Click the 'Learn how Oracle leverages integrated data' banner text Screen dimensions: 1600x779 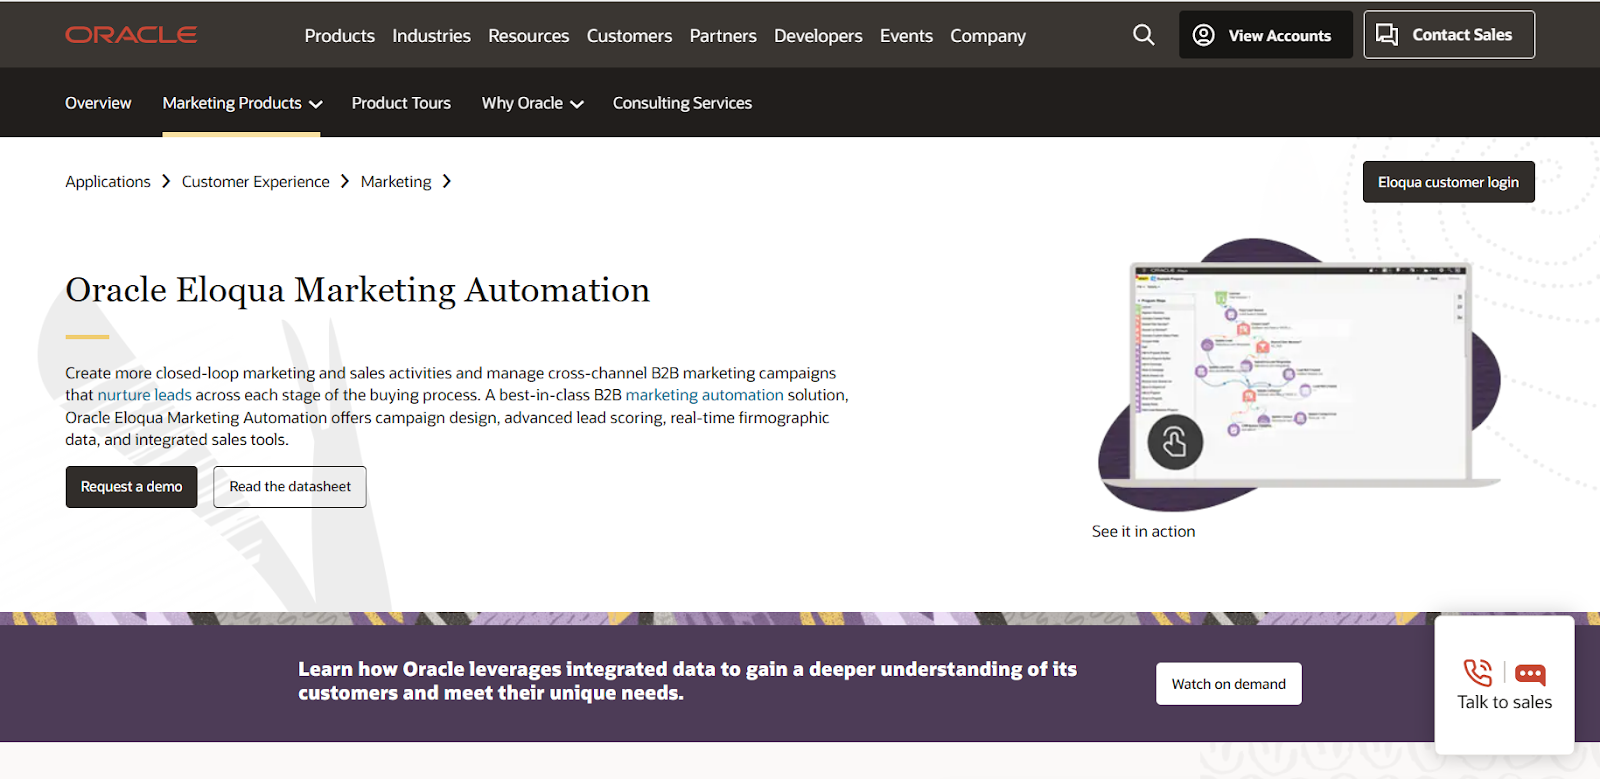point(687,681)
